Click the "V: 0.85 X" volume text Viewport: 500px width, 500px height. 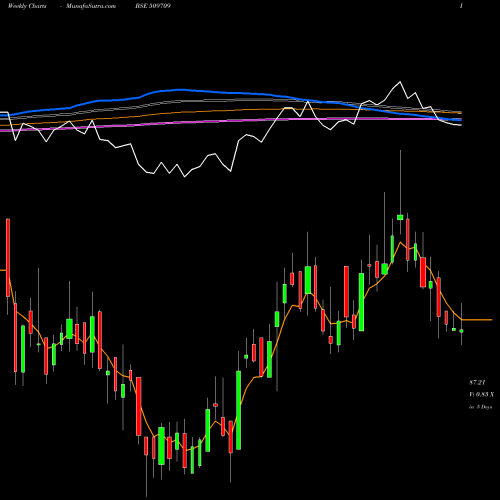481,394
